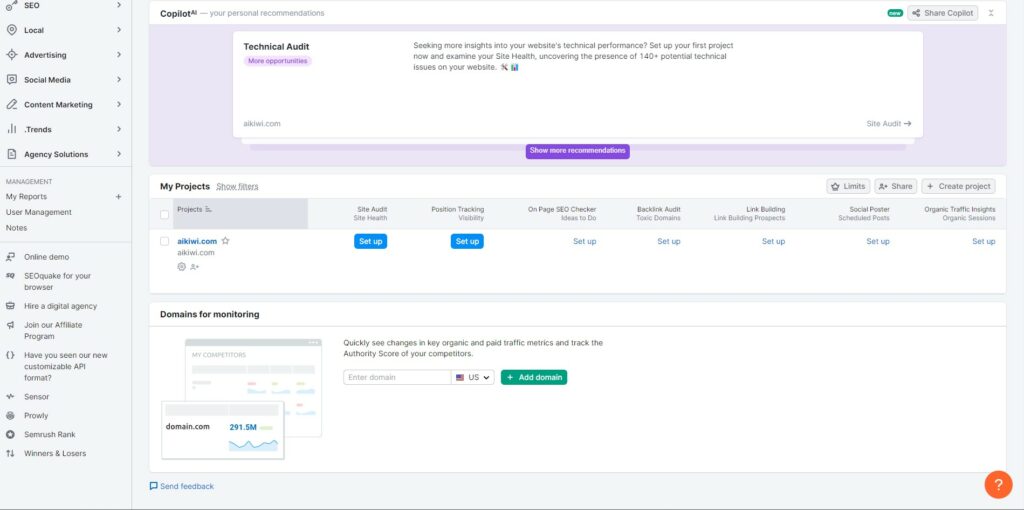This screenshot has width=1024, height=510.
Task: Click the Enter domain input field
Action: point(397,377)
